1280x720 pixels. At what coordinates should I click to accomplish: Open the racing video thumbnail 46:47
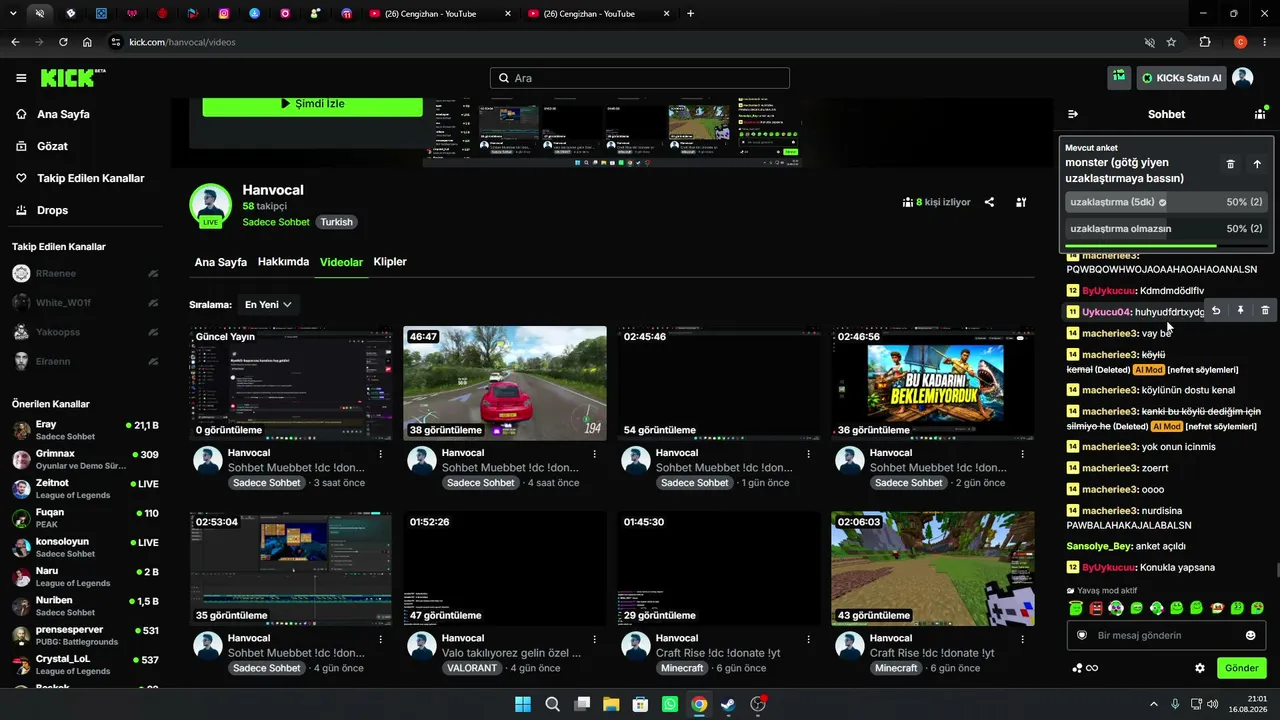[505, 383]
